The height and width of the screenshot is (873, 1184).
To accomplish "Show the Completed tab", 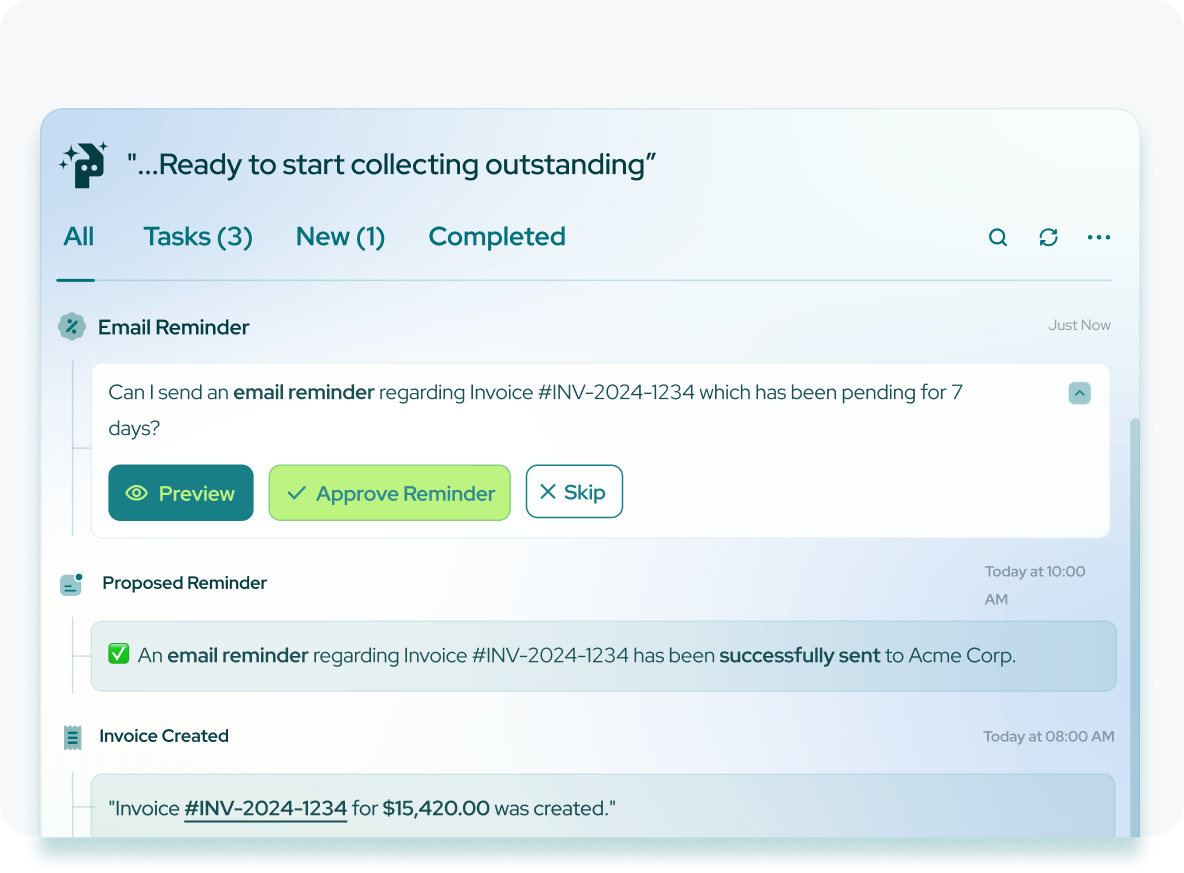I will [x=497, y=237].
